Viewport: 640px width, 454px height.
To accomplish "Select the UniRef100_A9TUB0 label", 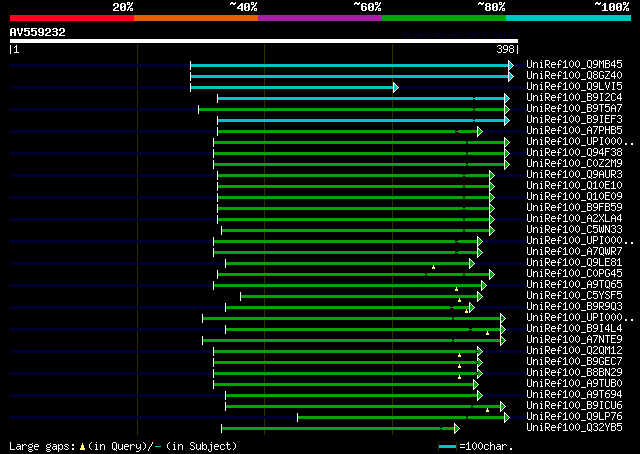I will click(x=574, y=384).
